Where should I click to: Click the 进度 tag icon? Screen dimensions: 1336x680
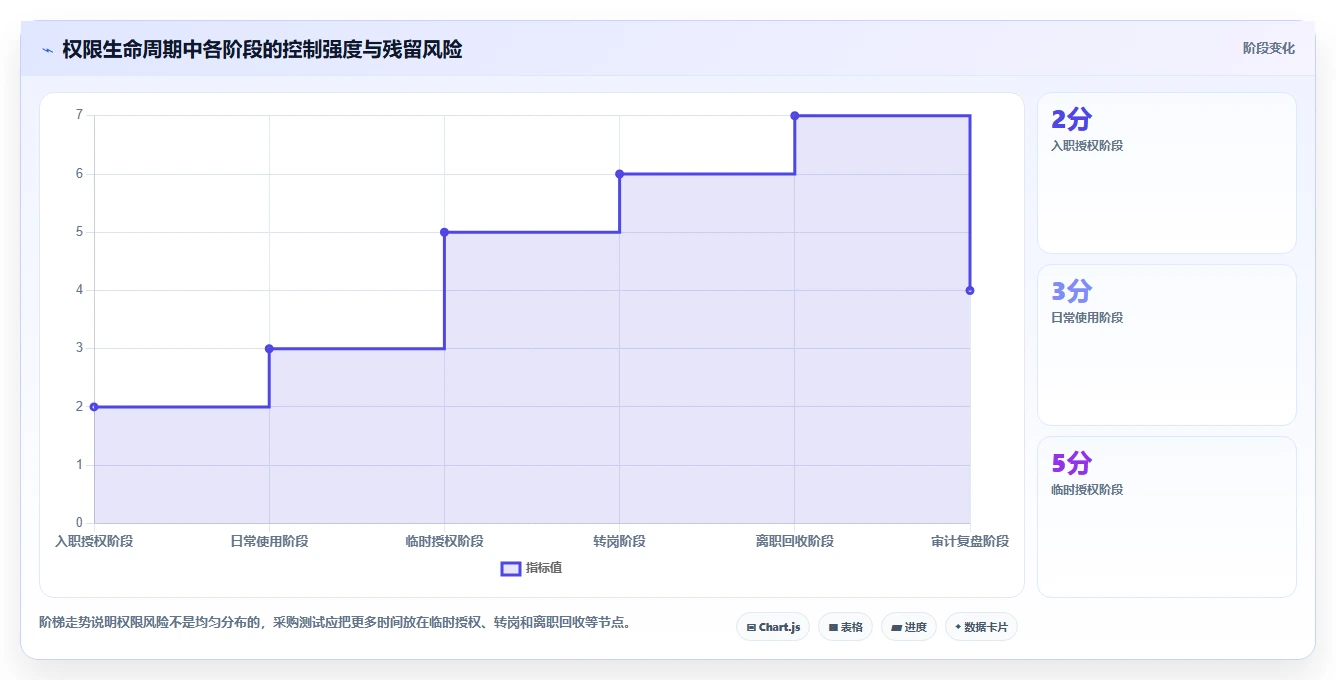click(895, 628)
